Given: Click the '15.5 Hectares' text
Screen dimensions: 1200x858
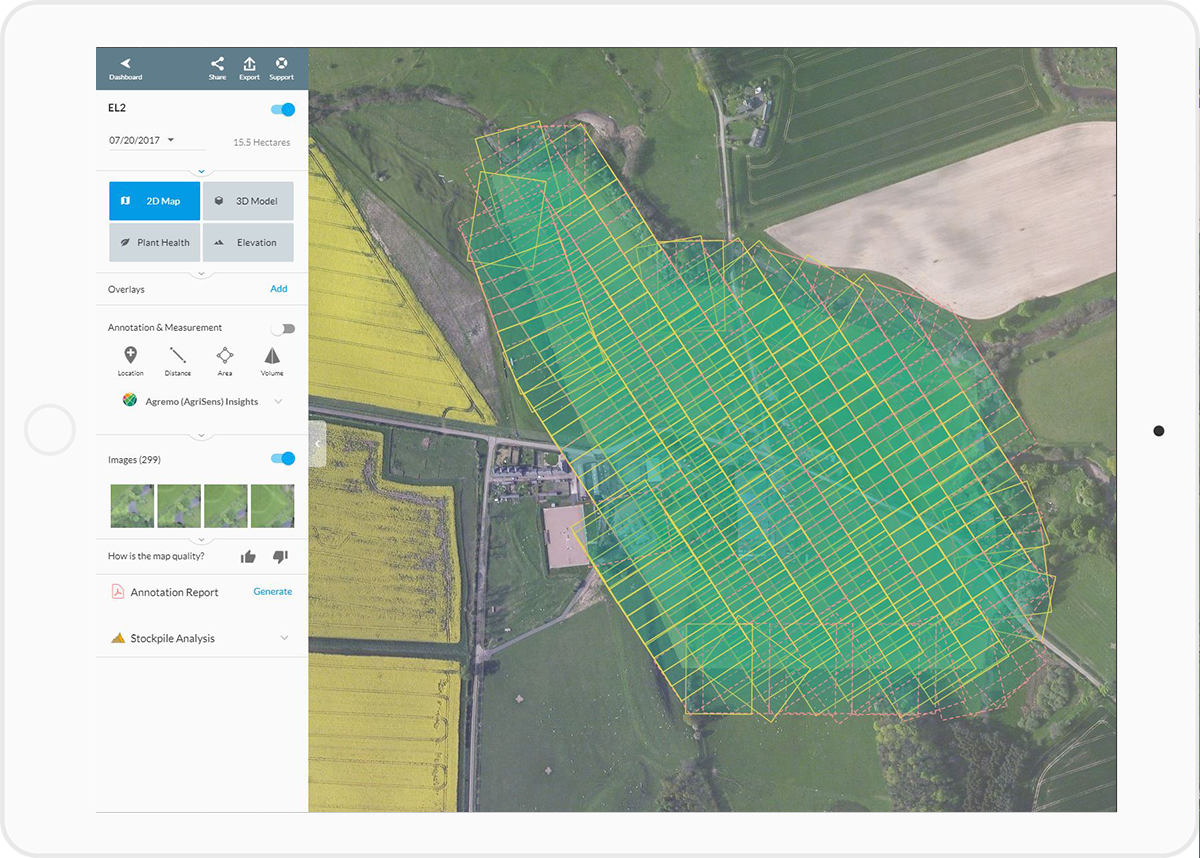Looking at the screenshot, I should coord(262,143).
